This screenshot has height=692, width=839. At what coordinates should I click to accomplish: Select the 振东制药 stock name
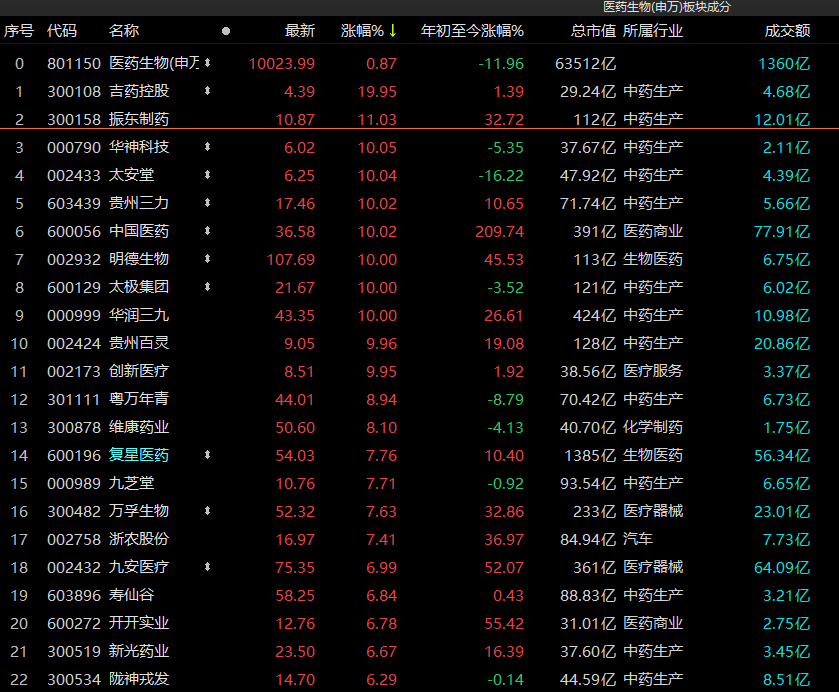139,119
